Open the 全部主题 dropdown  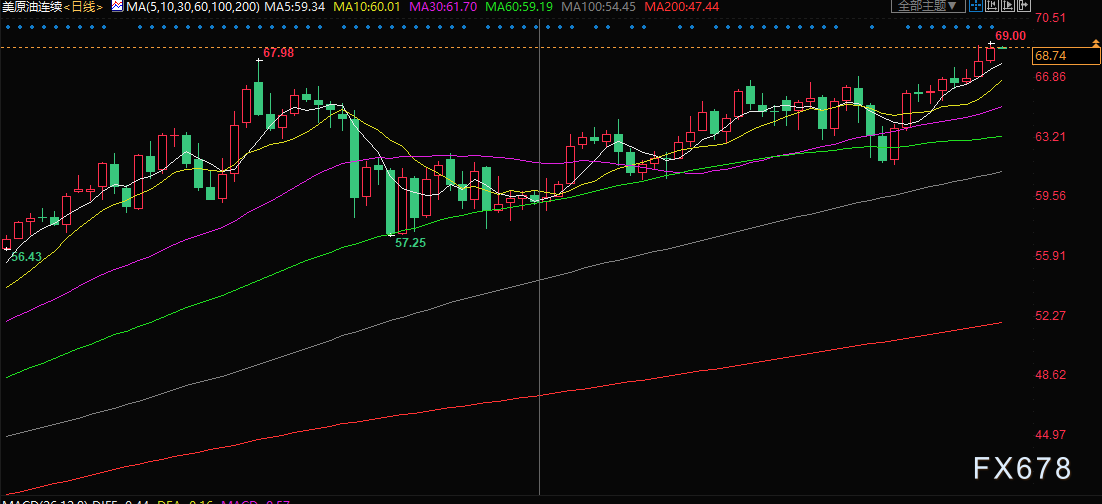coord(928,6)
